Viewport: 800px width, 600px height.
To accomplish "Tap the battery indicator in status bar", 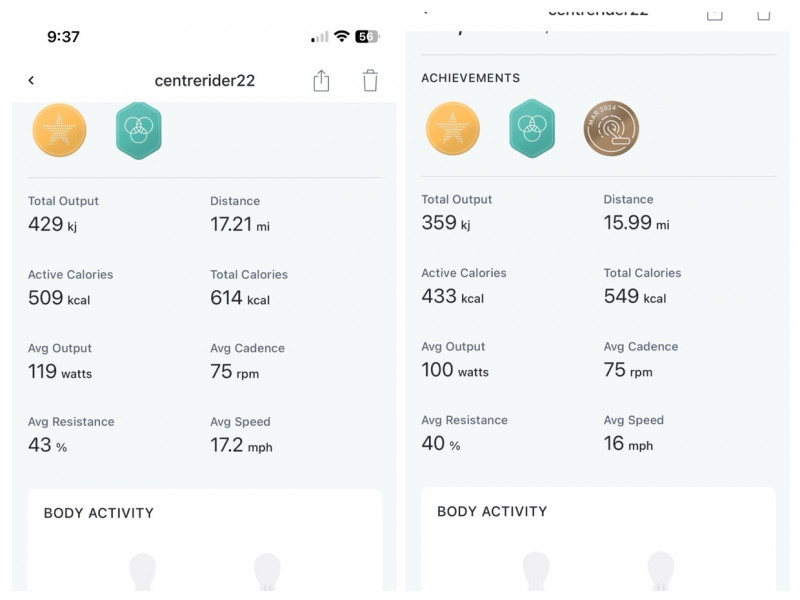I will (367, 37).
